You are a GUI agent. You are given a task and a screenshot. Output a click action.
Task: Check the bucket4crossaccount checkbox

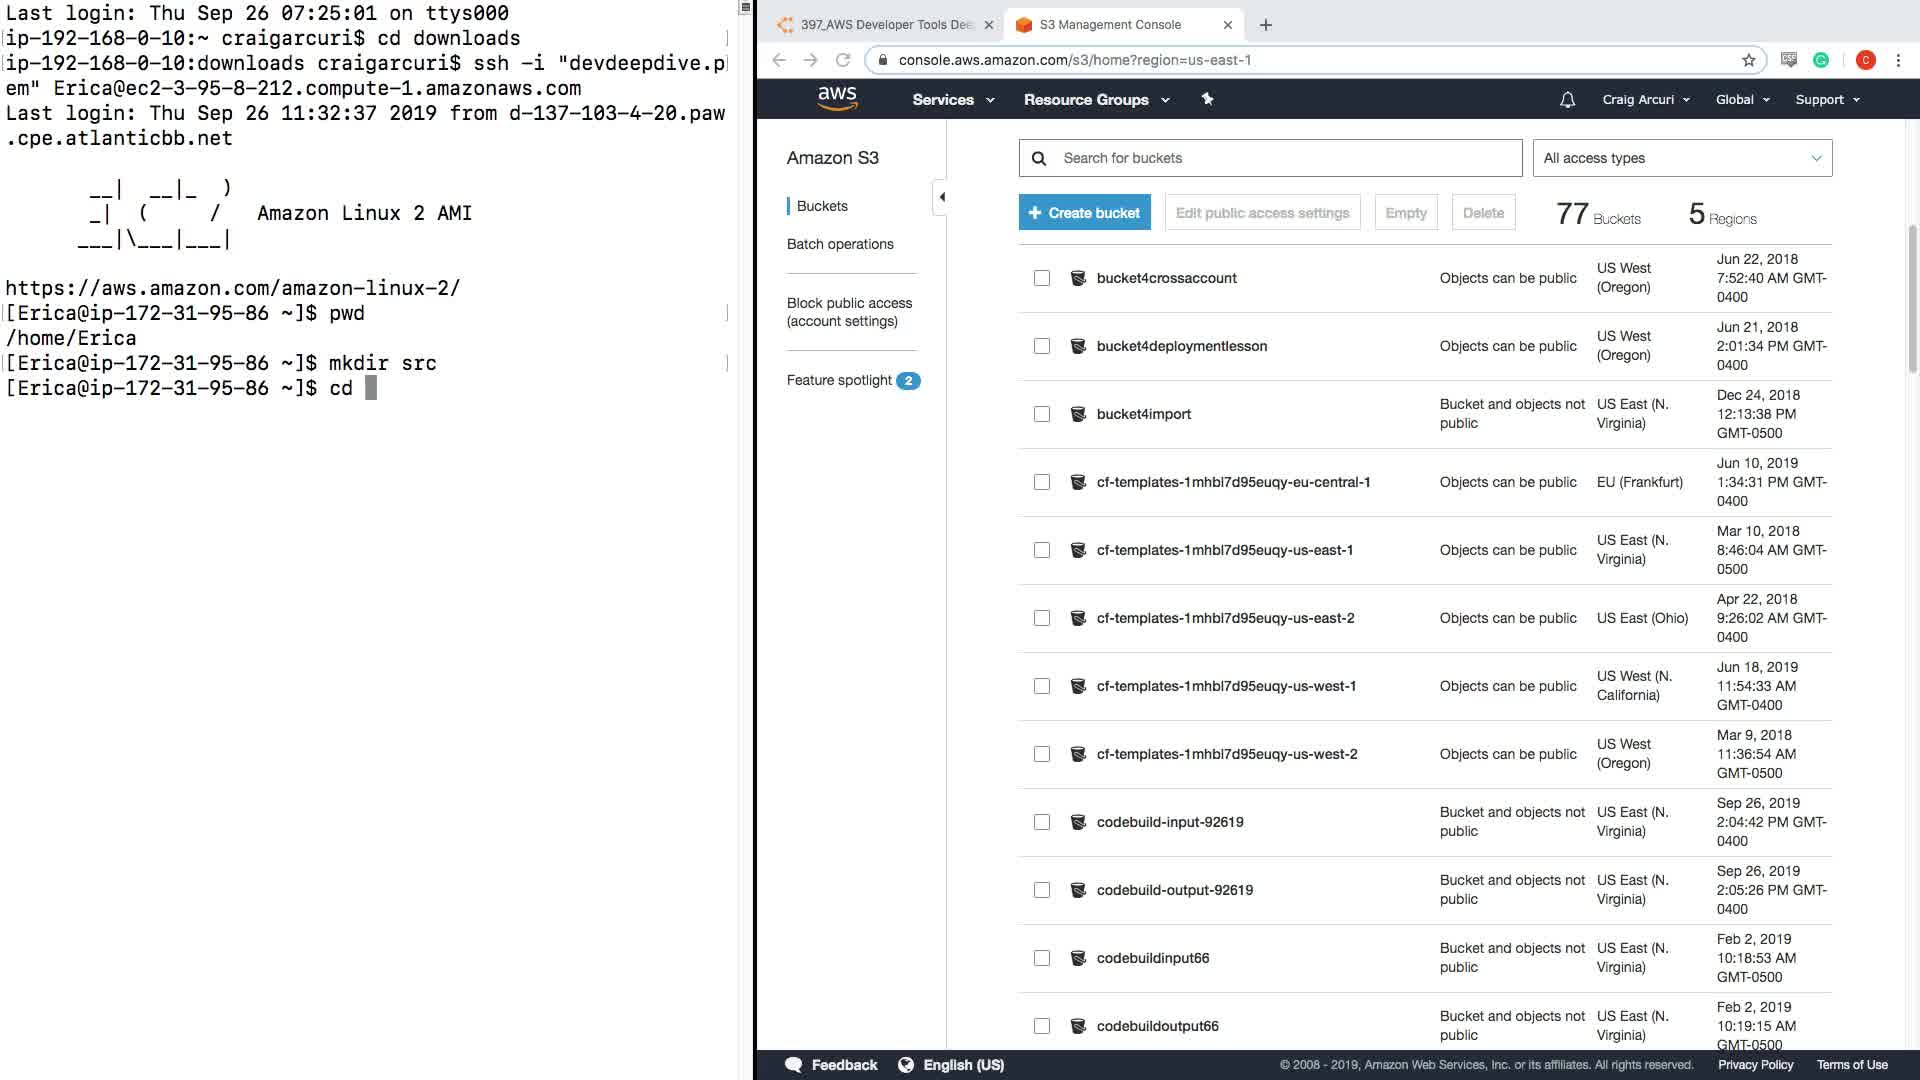click(x=1042, y=278)
